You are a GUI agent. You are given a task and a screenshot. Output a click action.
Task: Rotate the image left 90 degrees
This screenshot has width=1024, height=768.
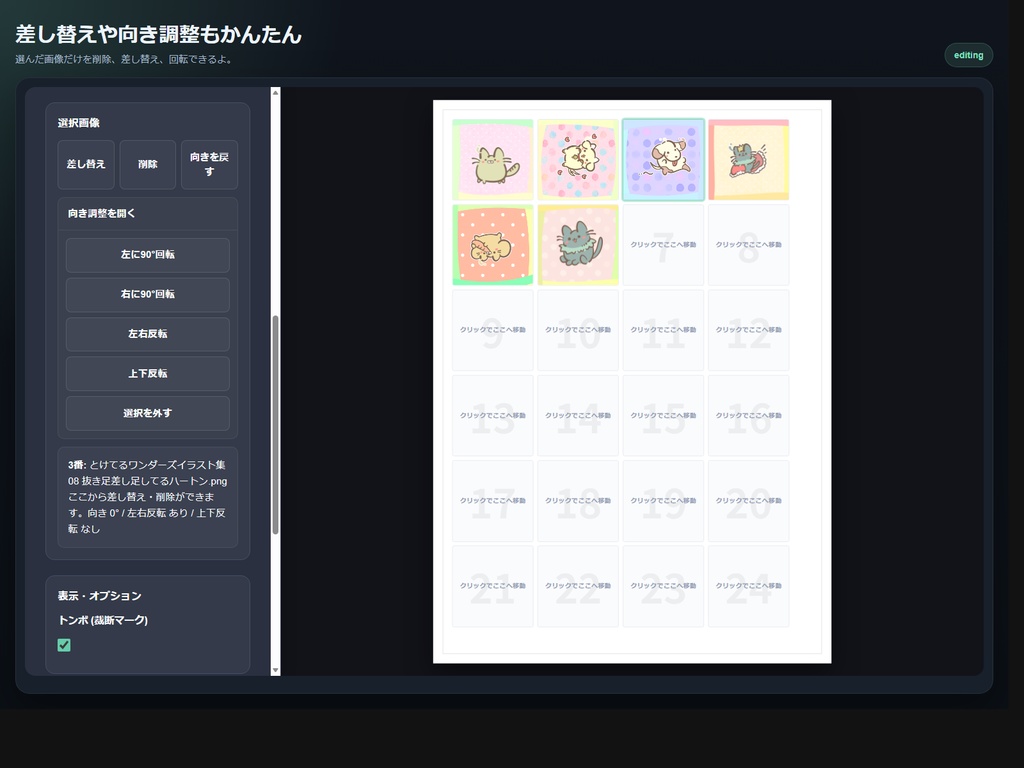(147, 255)
